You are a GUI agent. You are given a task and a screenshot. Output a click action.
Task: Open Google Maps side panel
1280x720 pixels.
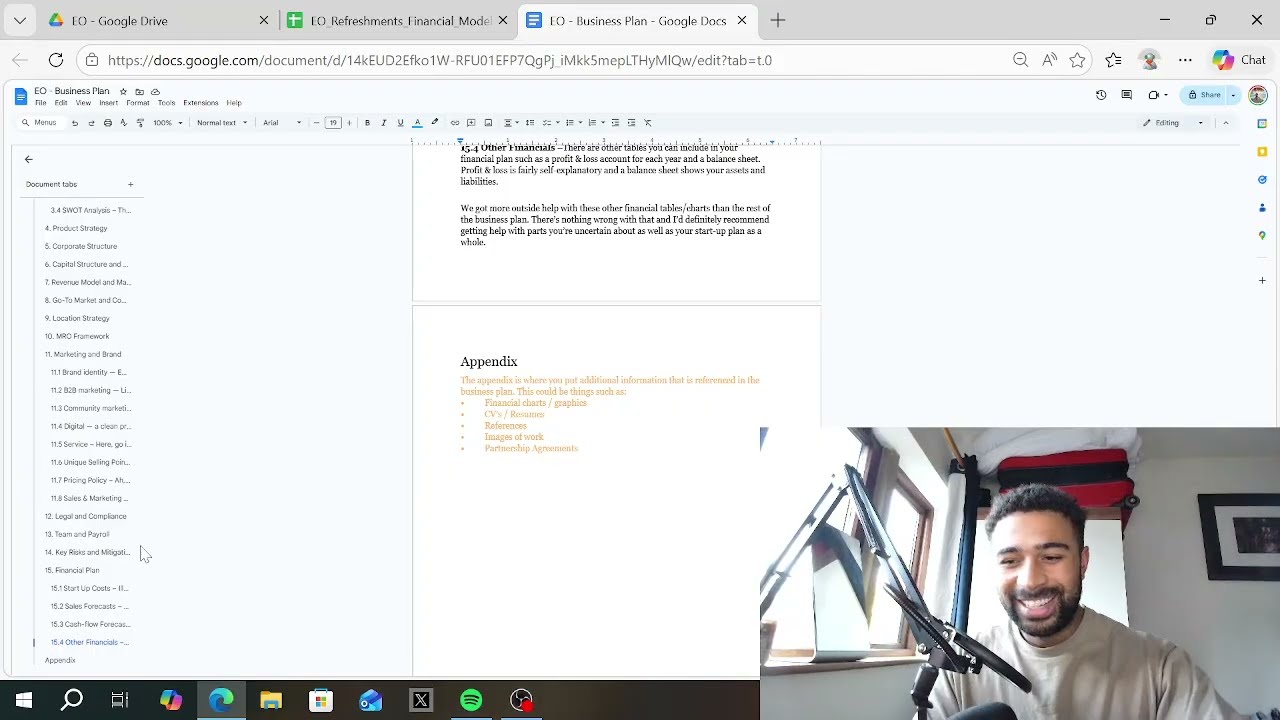click(x=1262, y=236)
